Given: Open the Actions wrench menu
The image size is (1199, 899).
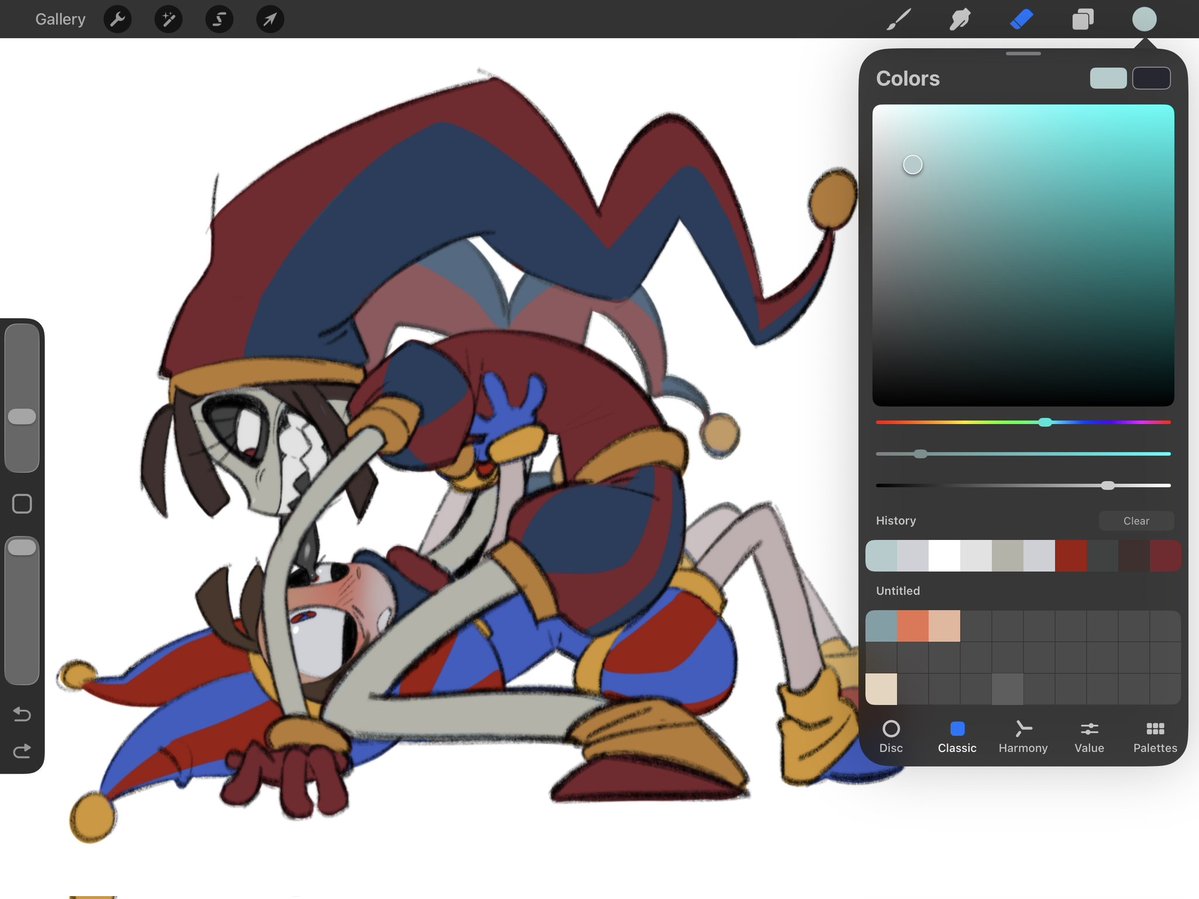Looking at the screenshot, I should (117, 19).
